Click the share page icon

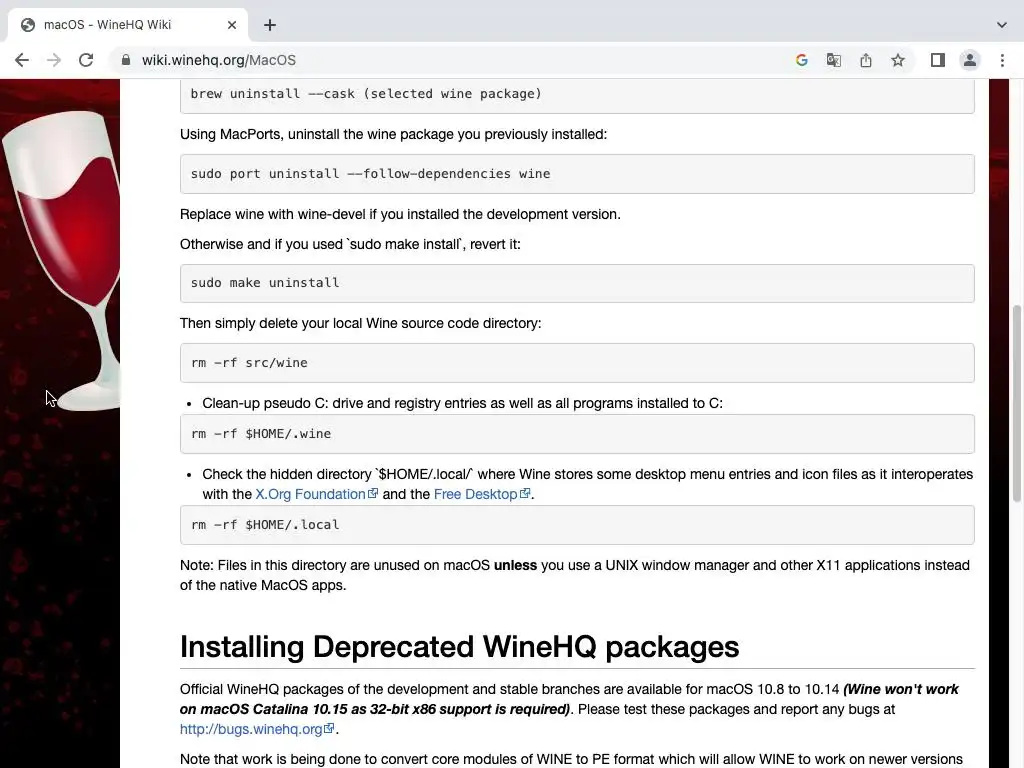tap(866, 60)
